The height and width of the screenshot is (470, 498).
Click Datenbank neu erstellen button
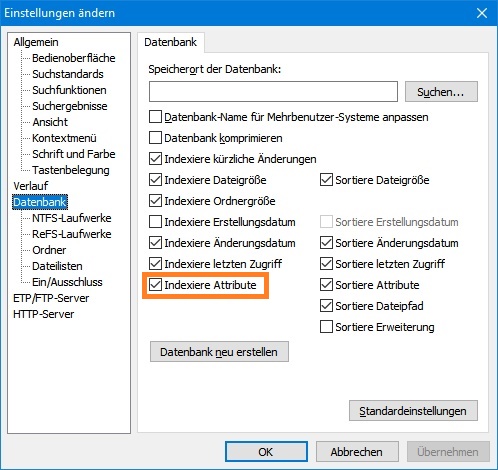coord(219,352)
